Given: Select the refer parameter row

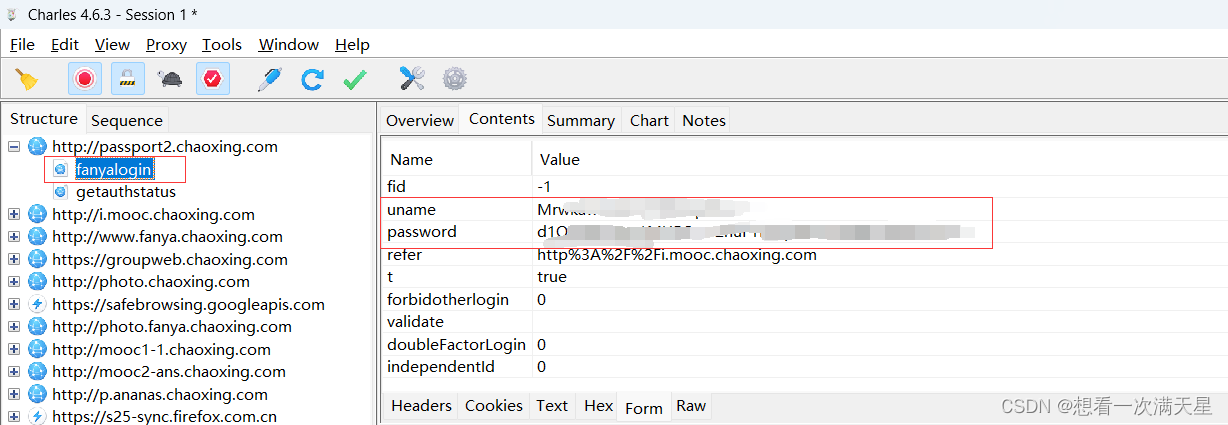Looking at the screenshot, I should 804,254.
